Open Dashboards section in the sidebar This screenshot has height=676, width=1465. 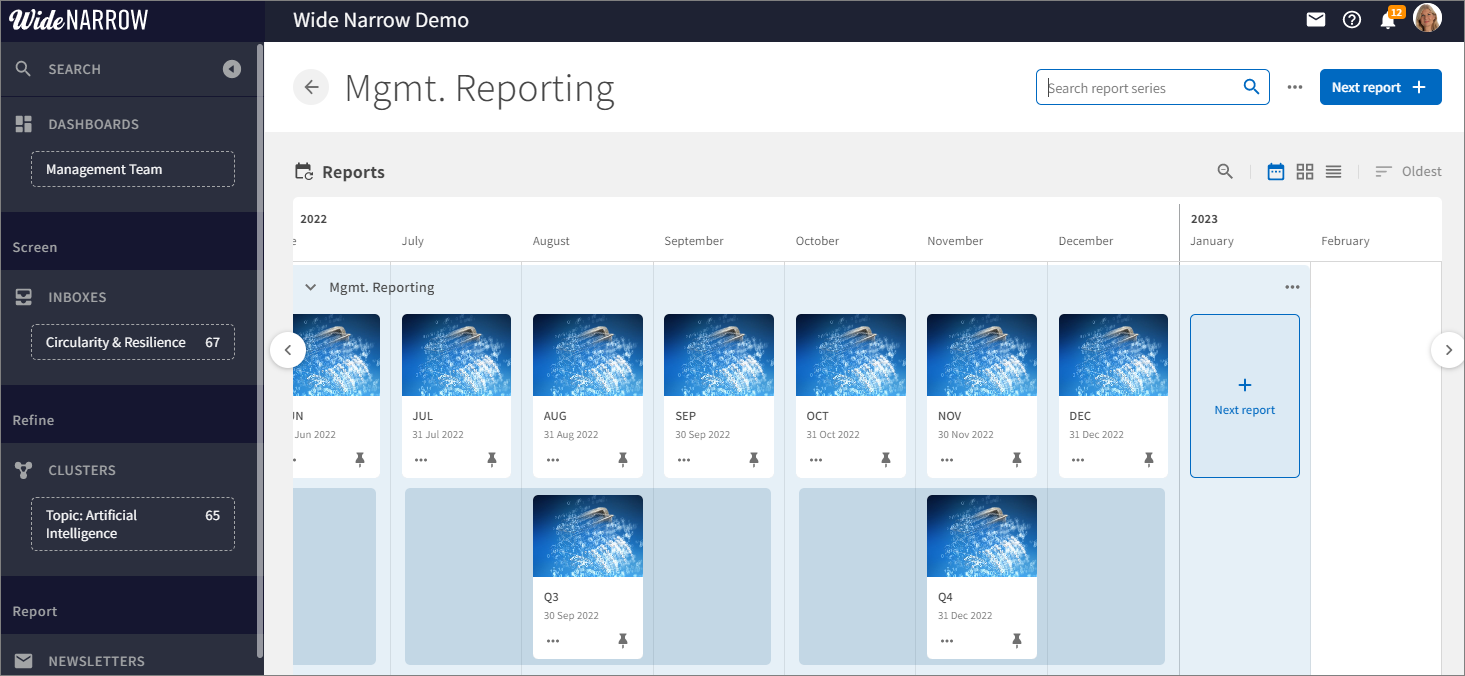click(93, 124)
